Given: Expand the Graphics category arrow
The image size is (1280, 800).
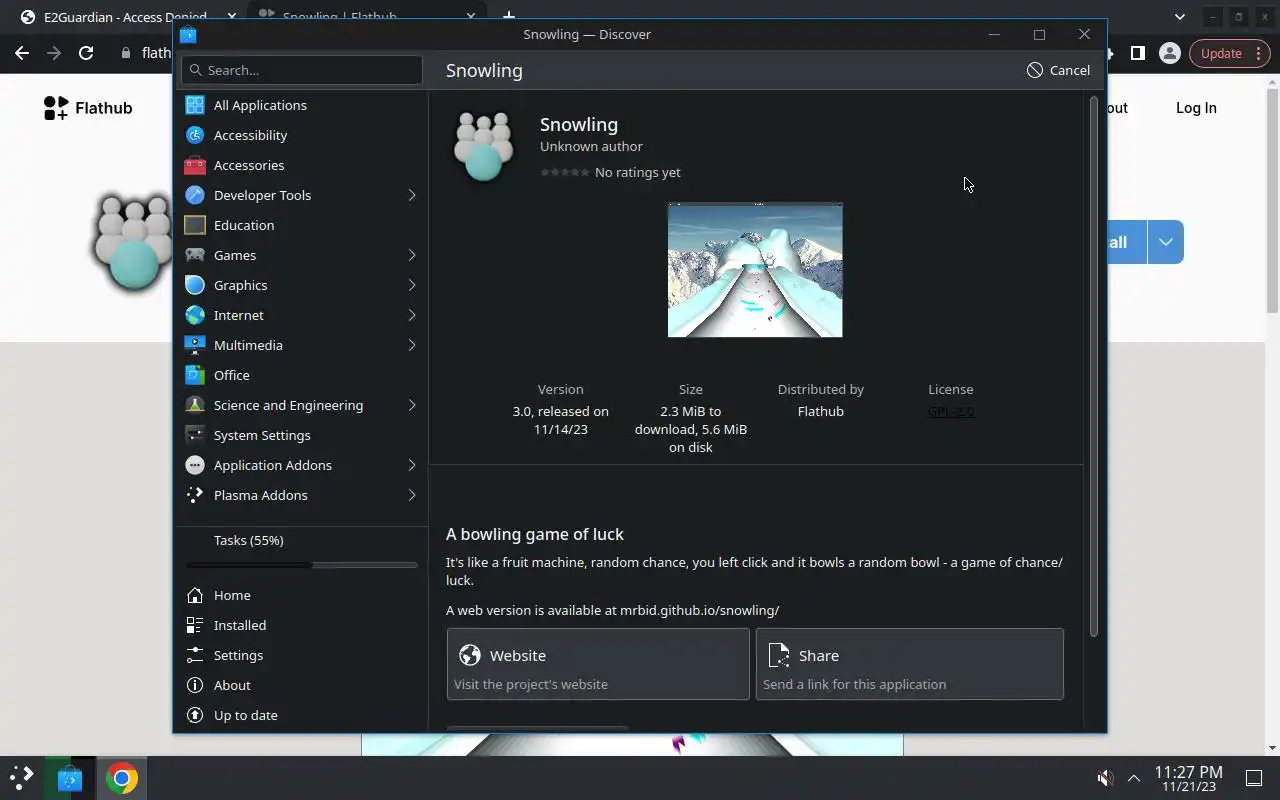Looking at the screenshot, I should (x=411, y=285).
